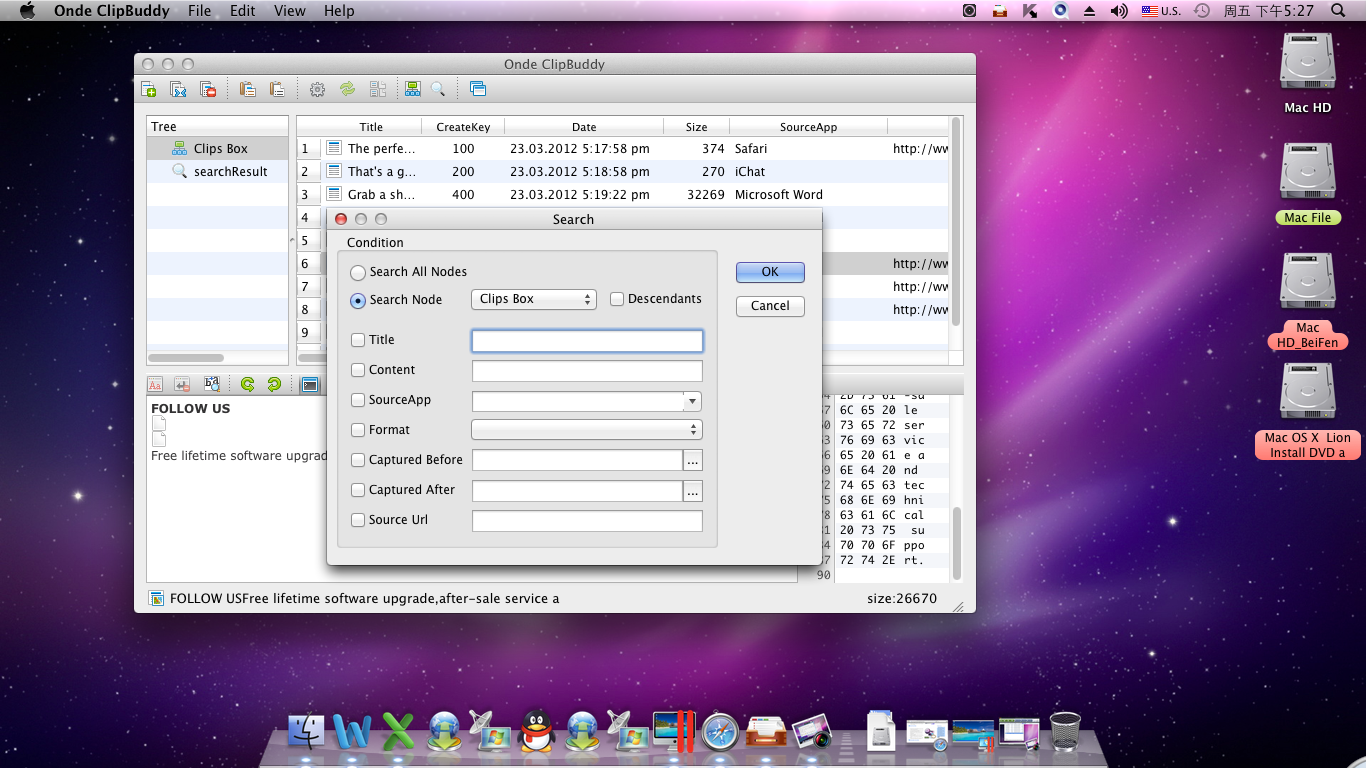This screenshot has width=1366, height=768.
Task: Check the SourceApp condition checkbox
Action: (x=358, y=400)
